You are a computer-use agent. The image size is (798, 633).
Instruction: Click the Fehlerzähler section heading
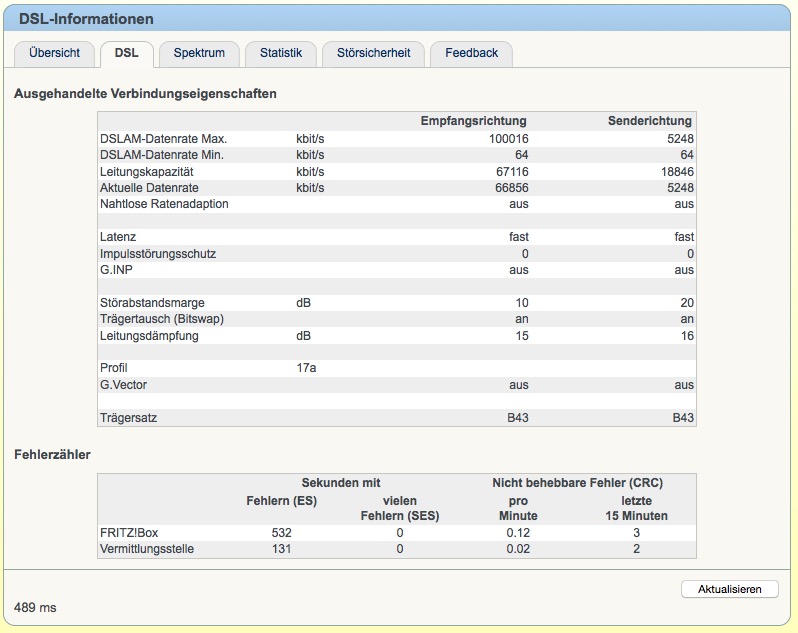(x=52, y=454)
